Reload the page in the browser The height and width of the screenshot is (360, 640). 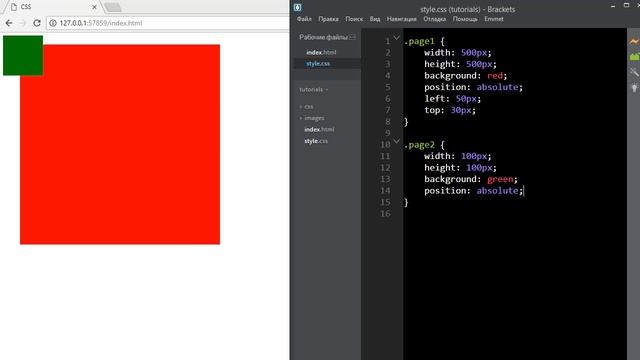pyautogui.click(x=37, y=23)
